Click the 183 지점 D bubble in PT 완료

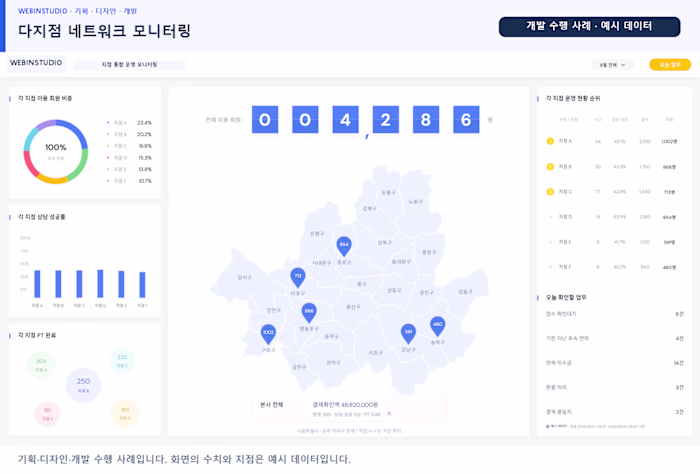click(125, 413)
